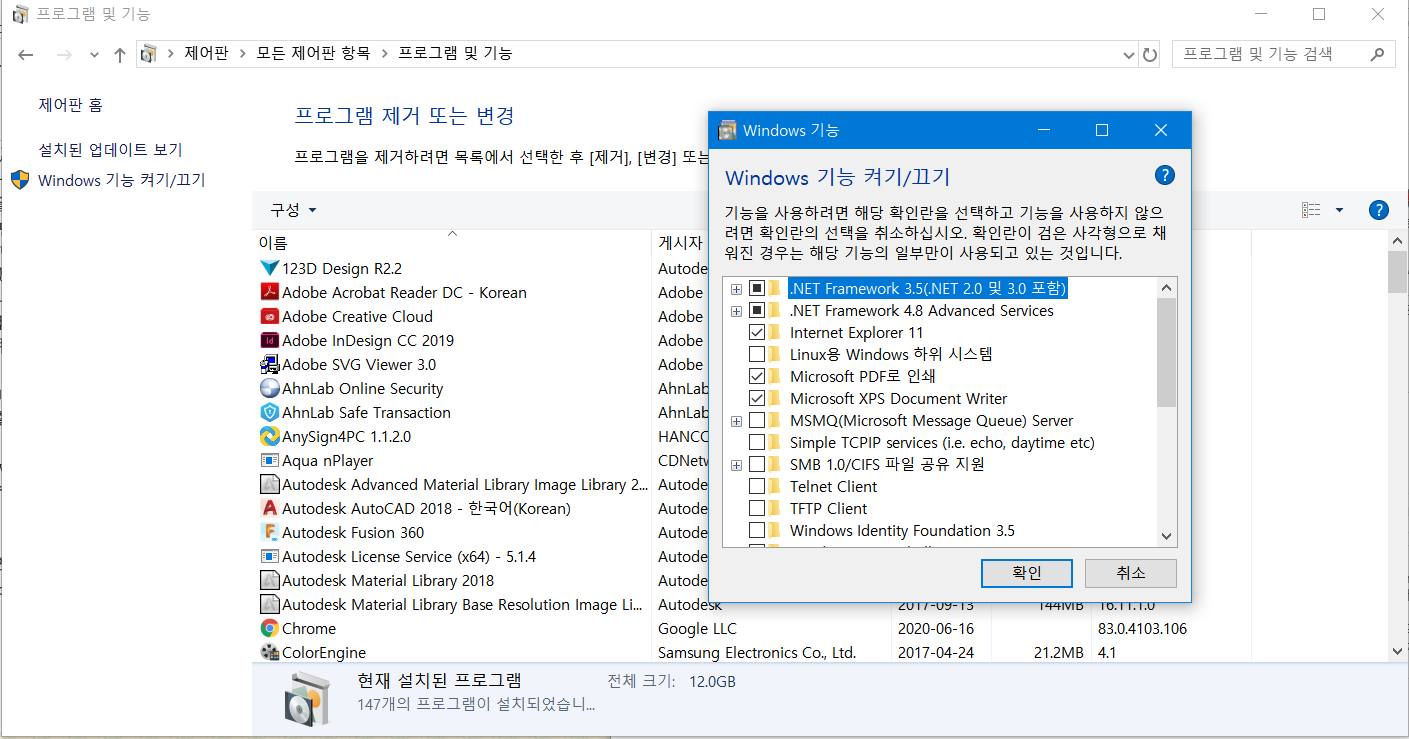Click 취소 button in Windows 기능 dialog

(1131, 573)
